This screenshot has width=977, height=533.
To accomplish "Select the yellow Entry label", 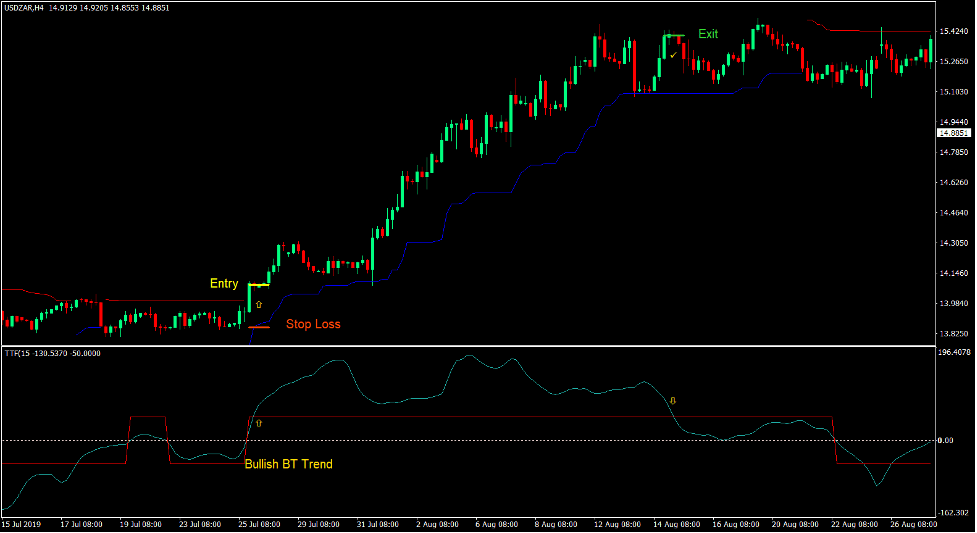I will click(224, 284).
